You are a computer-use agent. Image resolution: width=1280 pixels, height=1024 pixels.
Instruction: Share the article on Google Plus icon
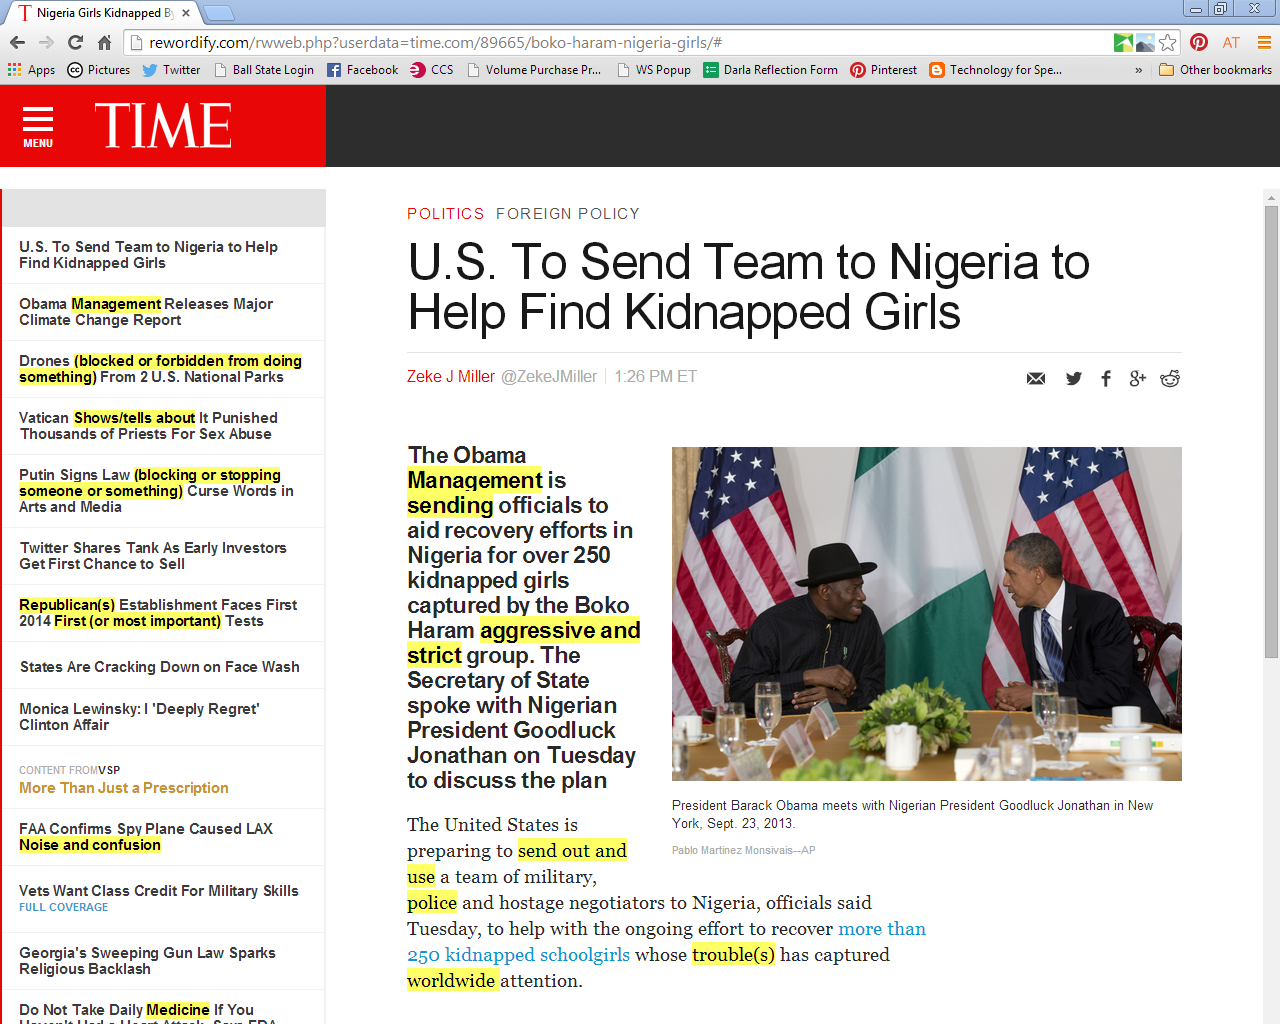point(1137,378)
